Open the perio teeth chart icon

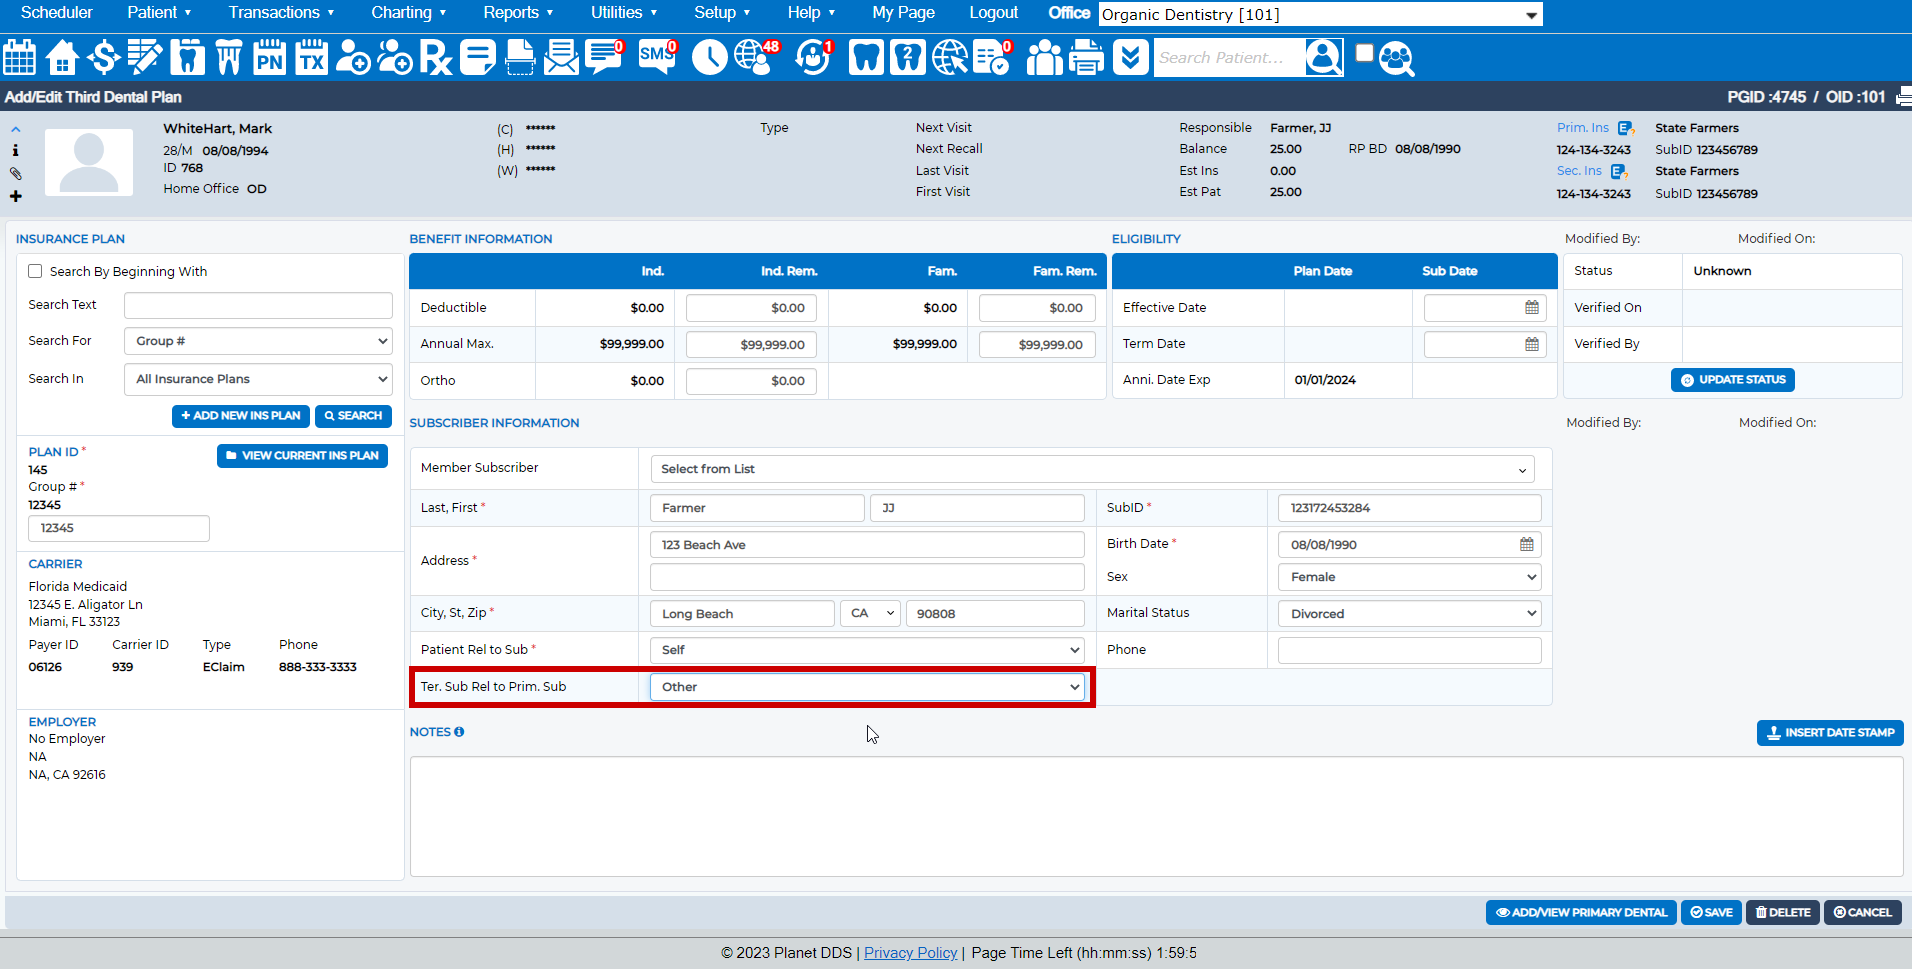click(x=229, y=57)
